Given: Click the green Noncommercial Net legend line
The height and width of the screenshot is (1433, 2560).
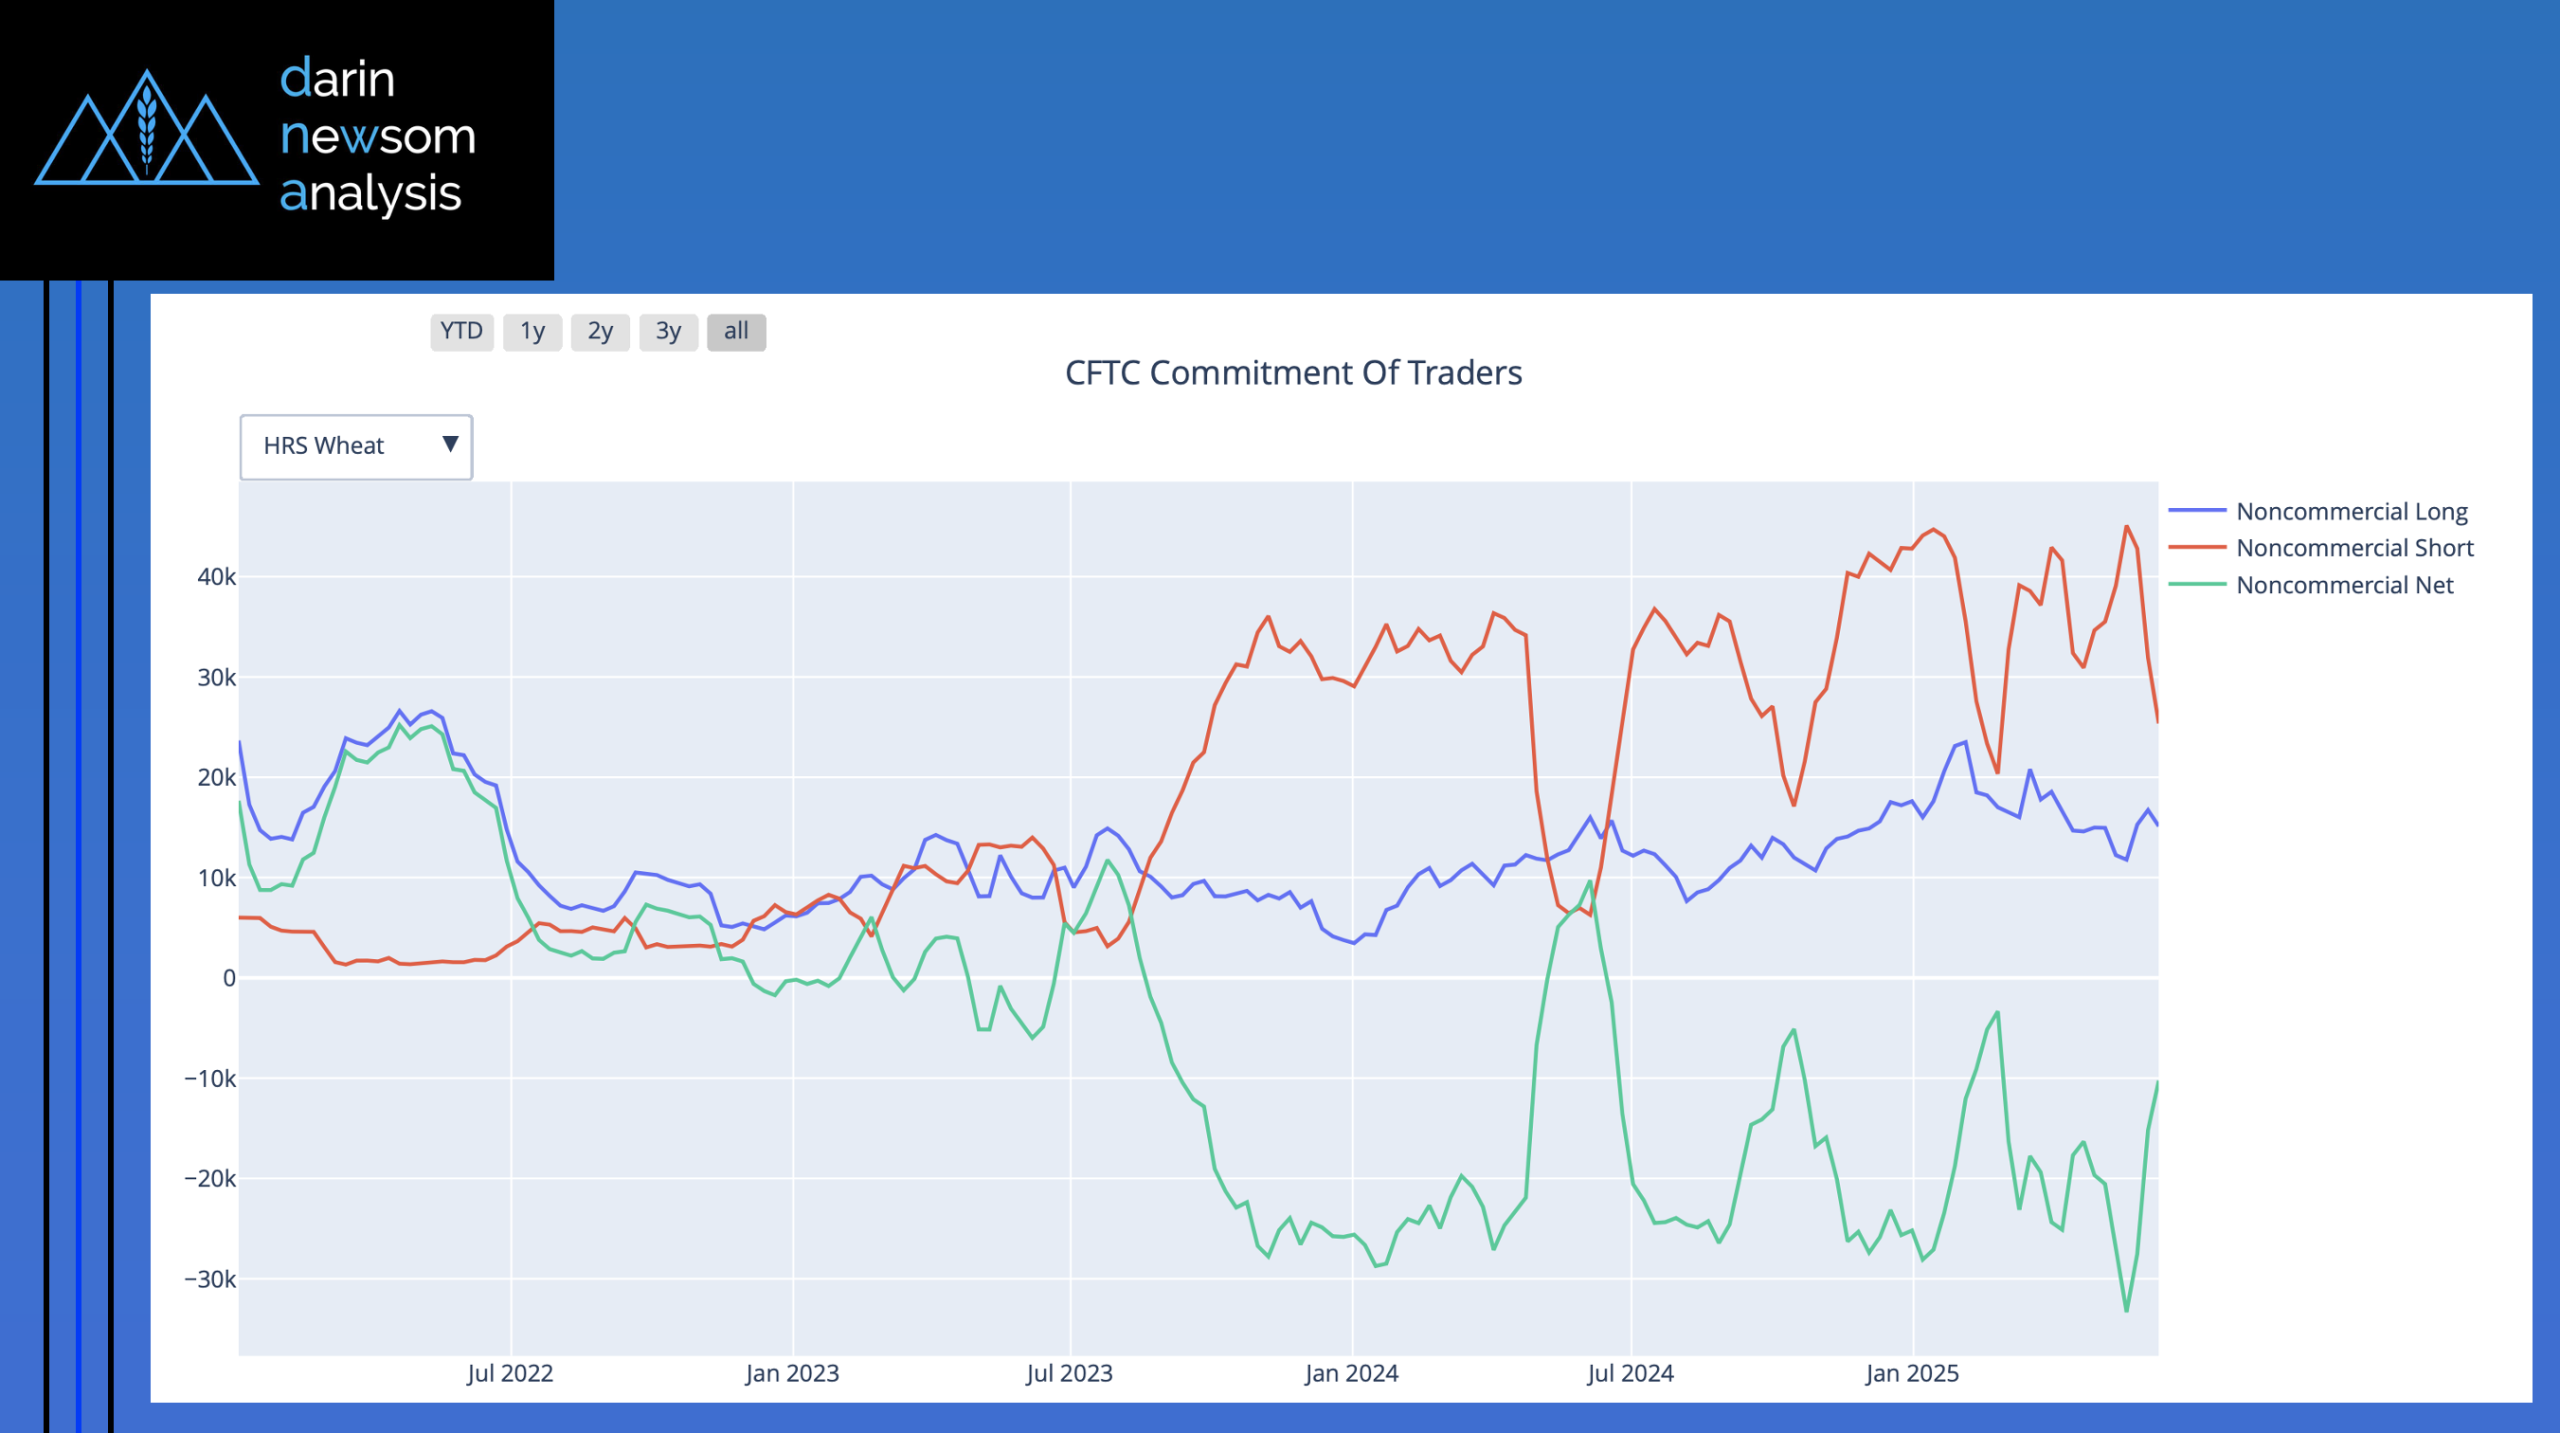Looking at the screenshot, I should tap(2196, 585).
